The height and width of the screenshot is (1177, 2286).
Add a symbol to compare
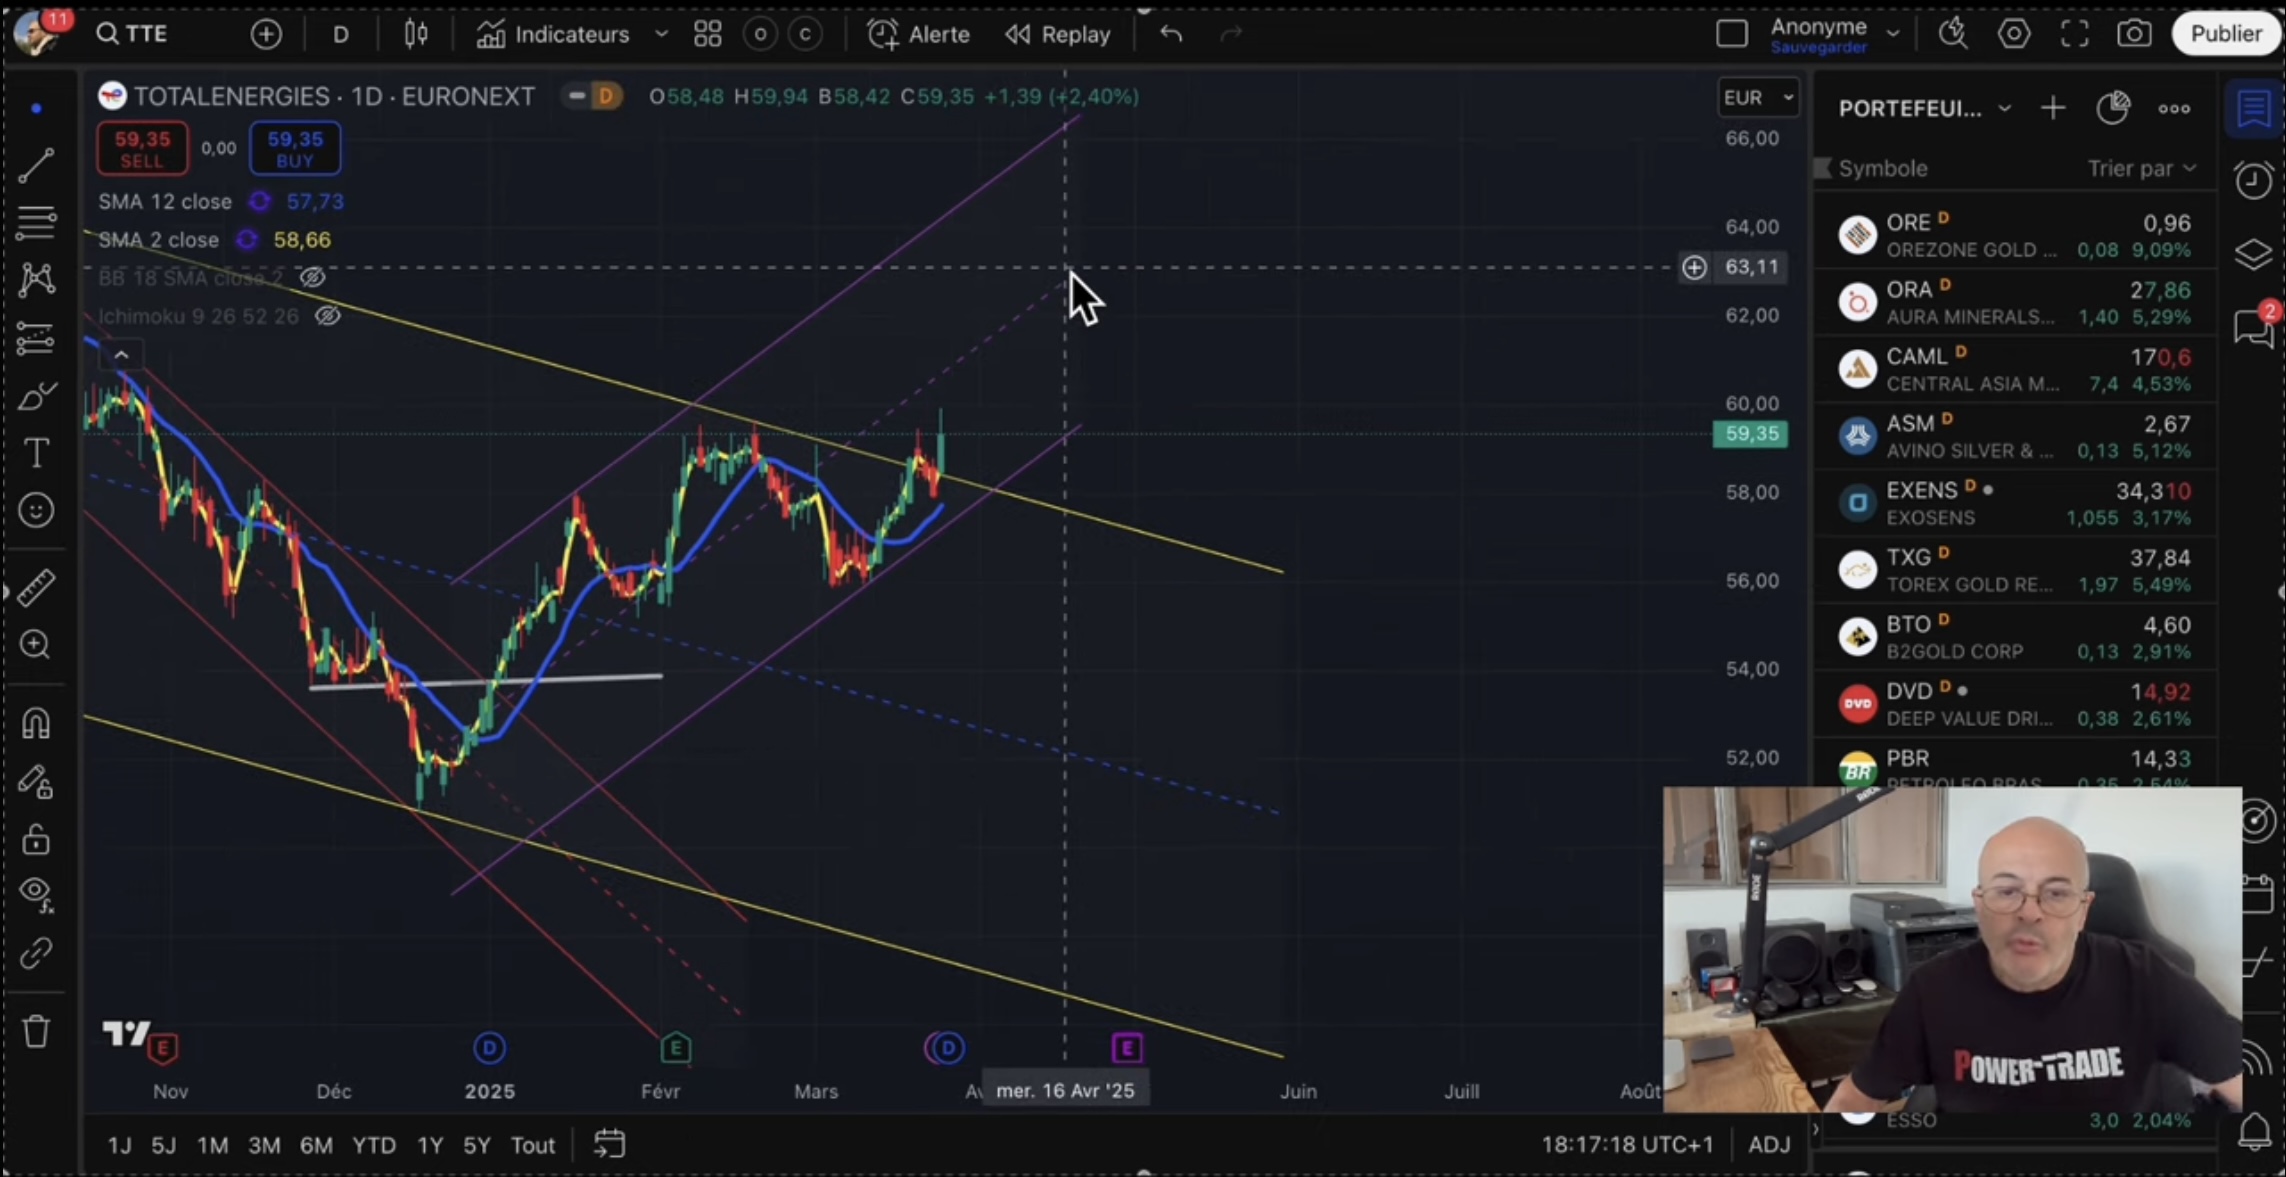[266, 34]
